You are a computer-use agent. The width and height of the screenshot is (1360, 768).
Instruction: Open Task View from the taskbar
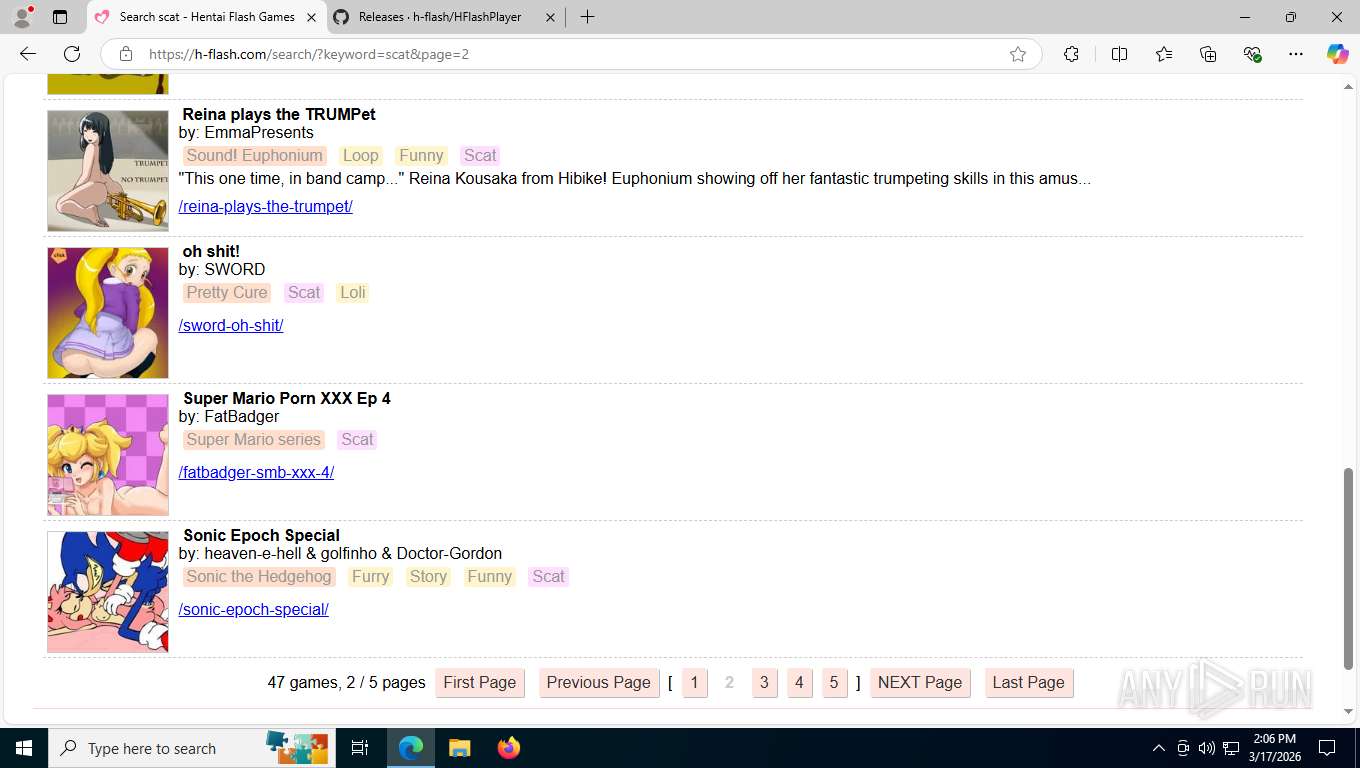[x=360, y=748]
